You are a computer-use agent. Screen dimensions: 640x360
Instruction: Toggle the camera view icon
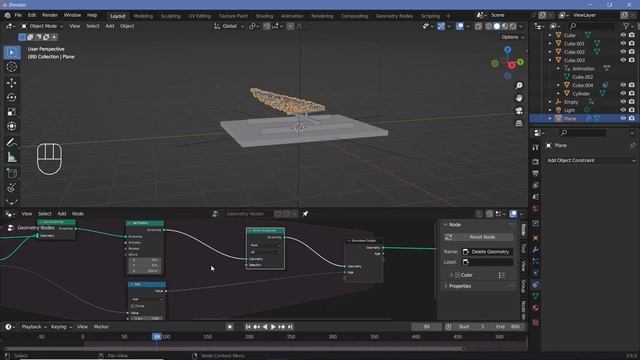[x=519, y=111]
